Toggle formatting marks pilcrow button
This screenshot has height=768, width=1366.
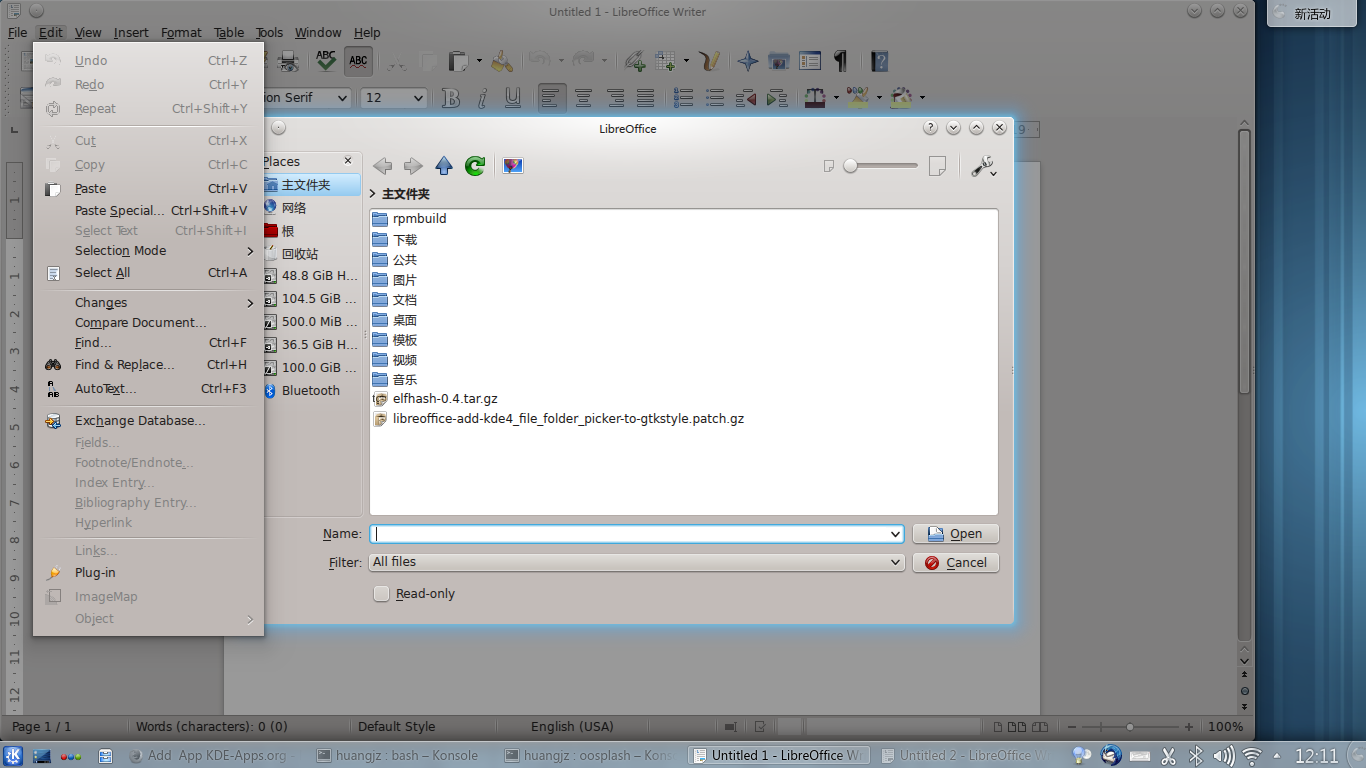[x=841, y=61]
